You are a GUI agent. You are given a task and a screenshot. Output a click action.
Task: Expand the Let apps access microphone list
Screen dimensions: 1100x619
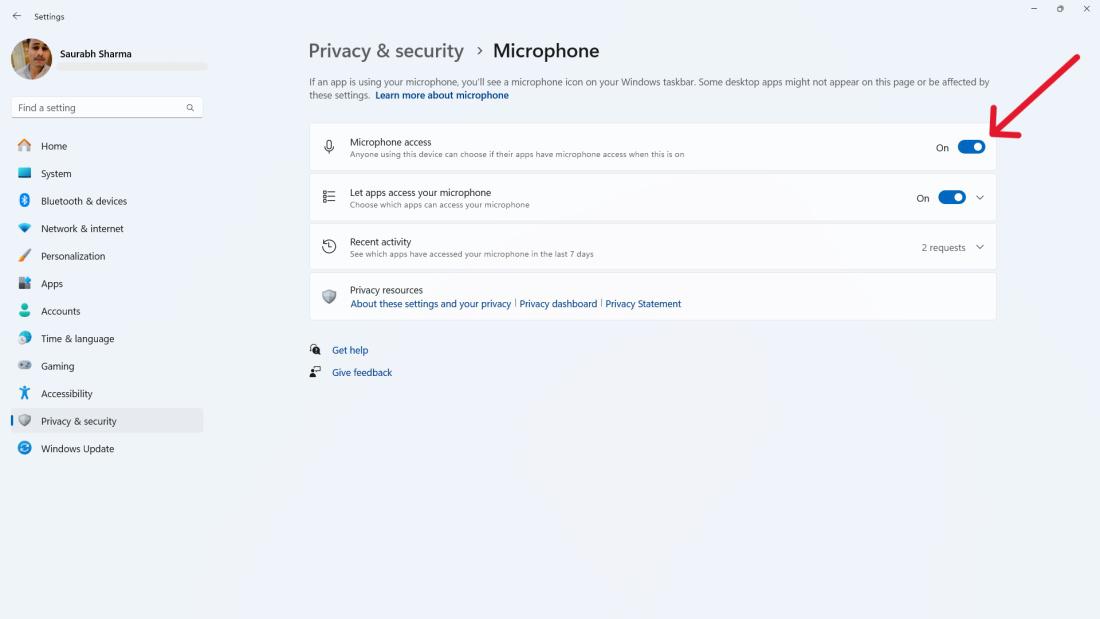tap(980, 198)
